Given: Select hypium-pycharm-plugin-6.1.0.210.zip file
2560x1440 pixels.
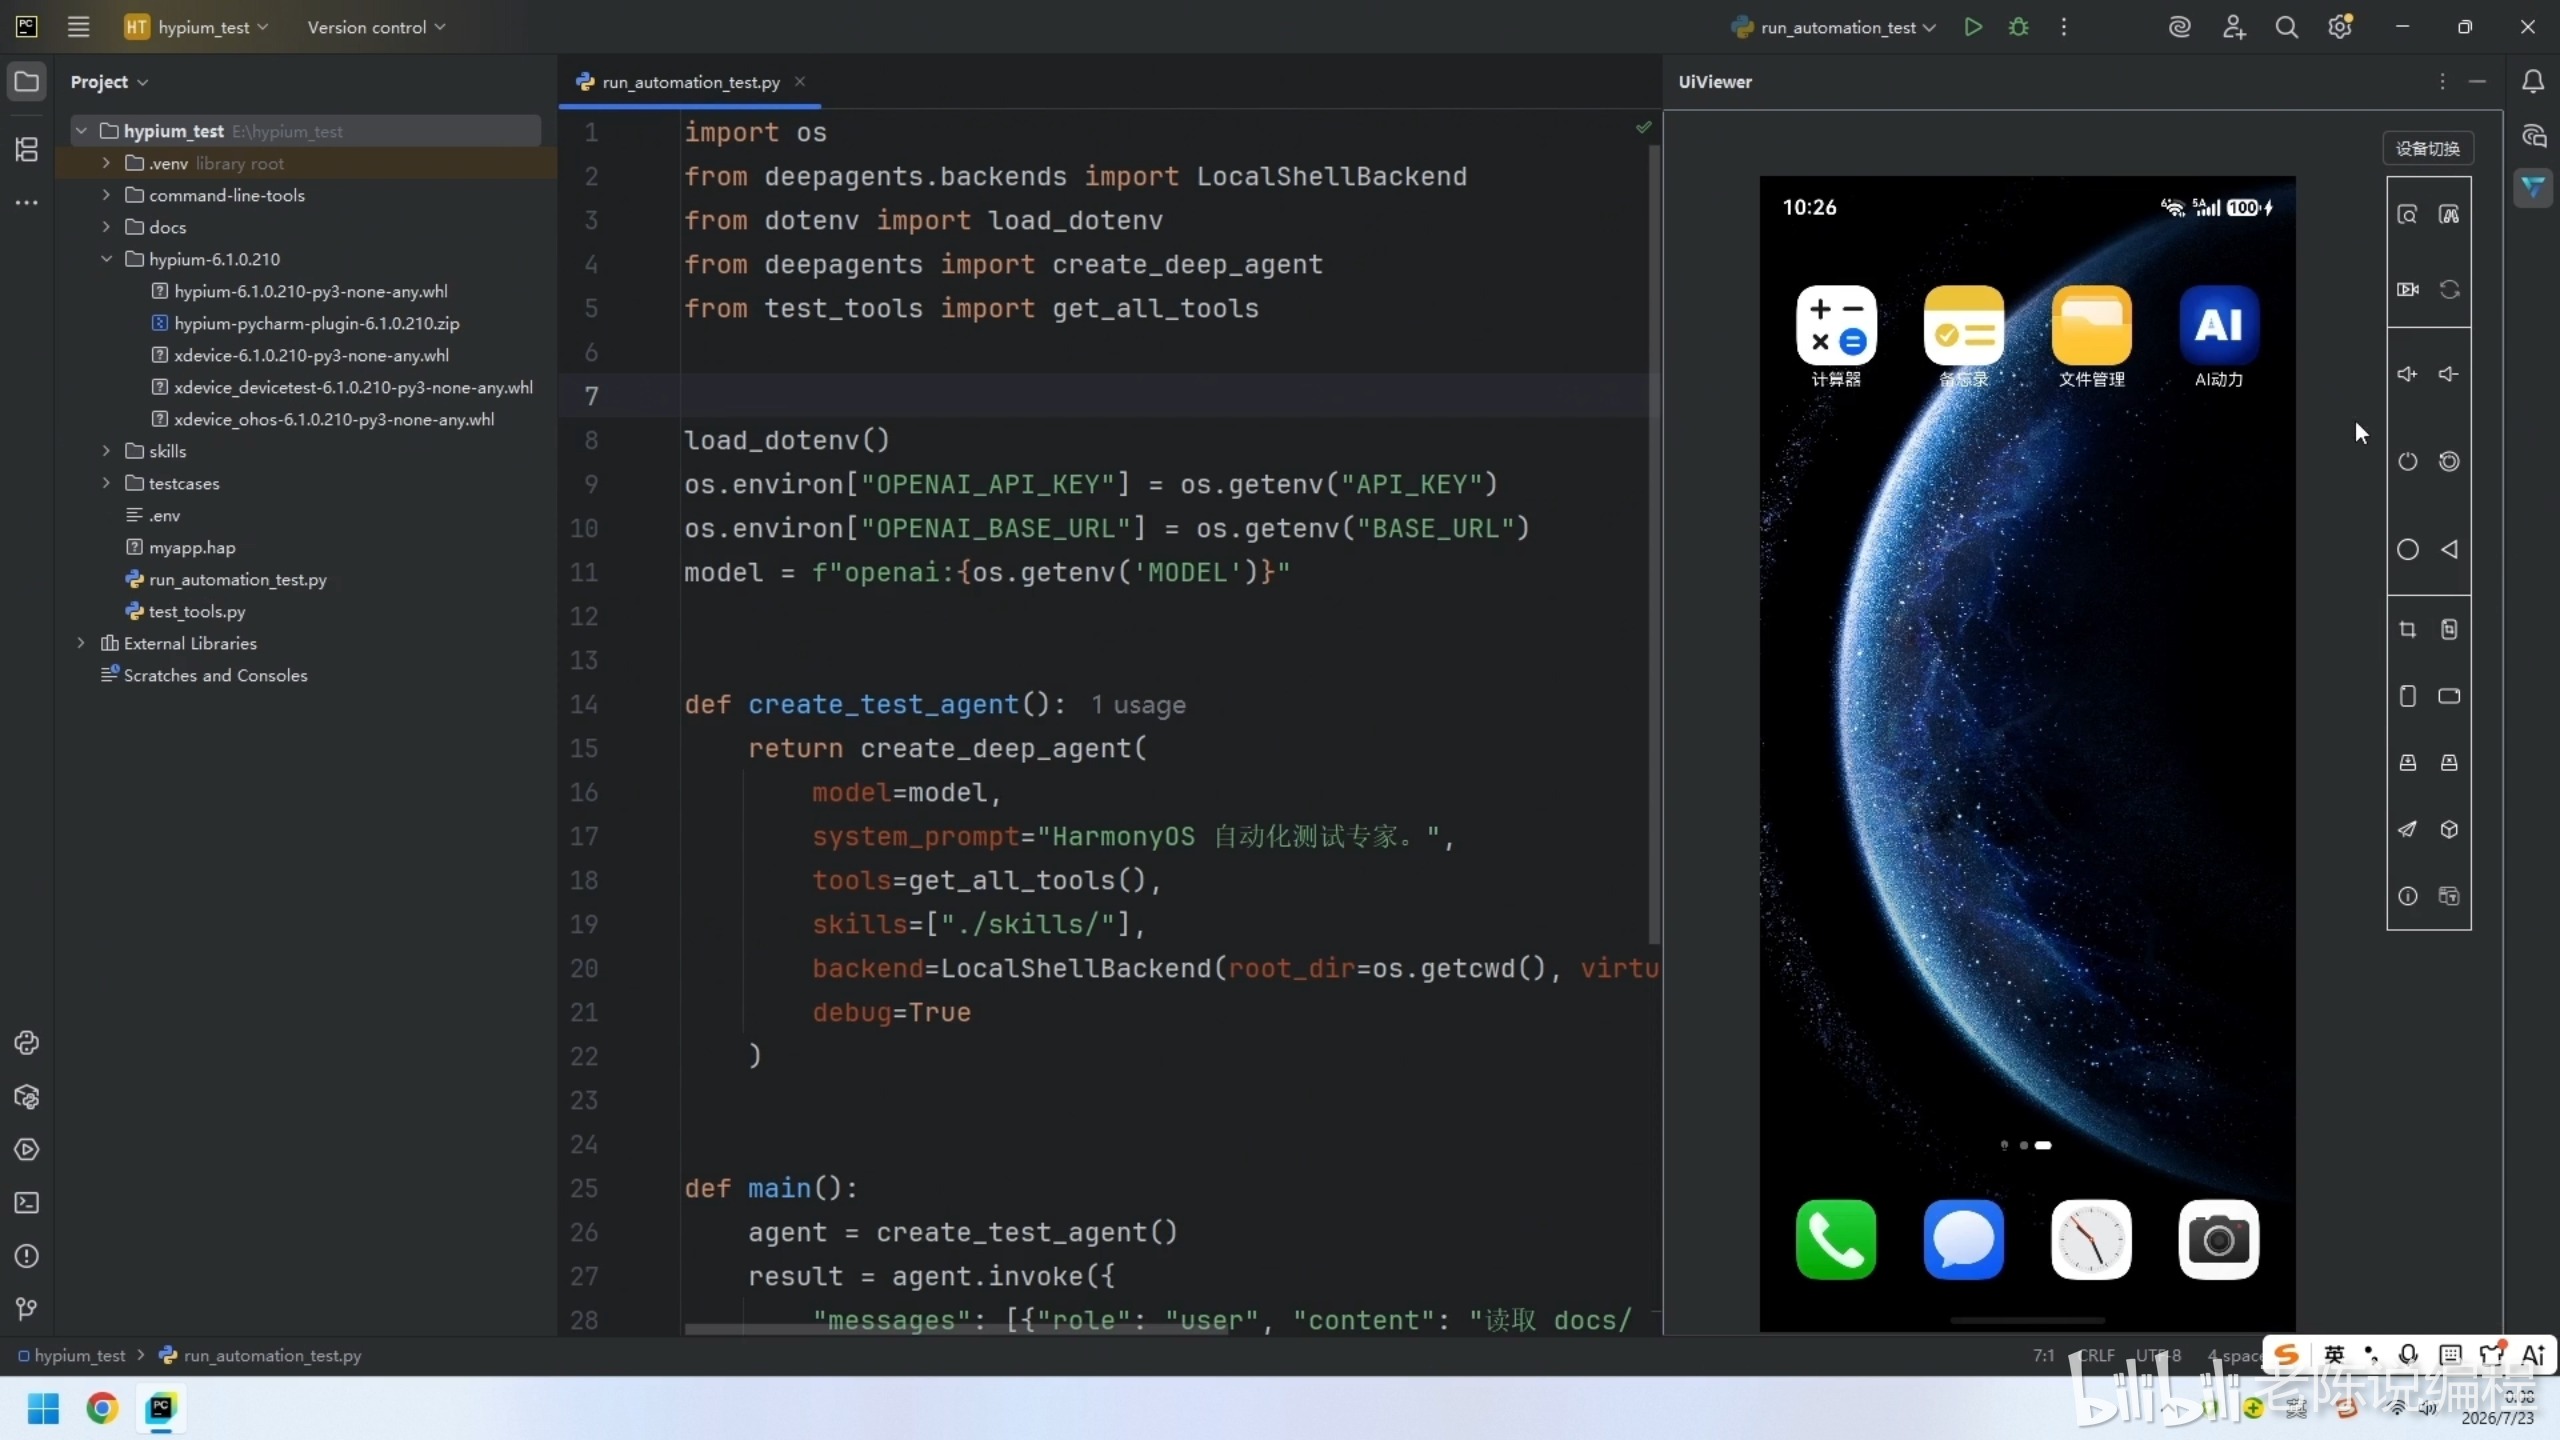Looking at the screenshot, I should click(x=316, y=323).
